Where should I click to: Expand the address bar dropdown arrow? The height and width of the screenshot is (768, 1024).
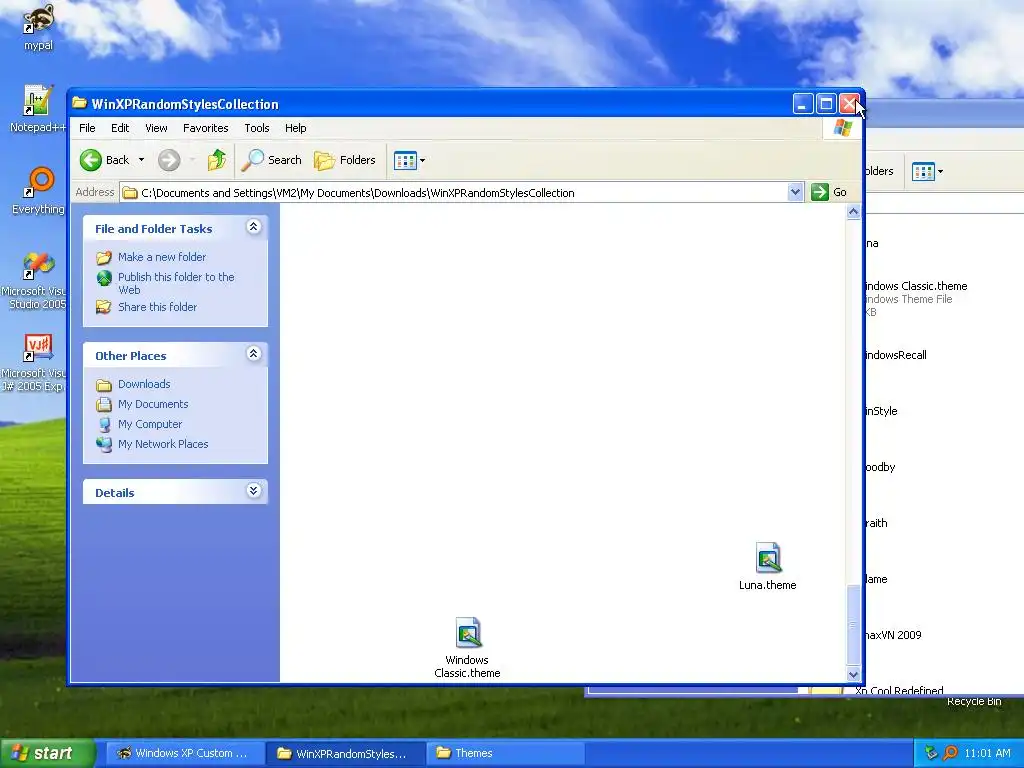[795, 192]
